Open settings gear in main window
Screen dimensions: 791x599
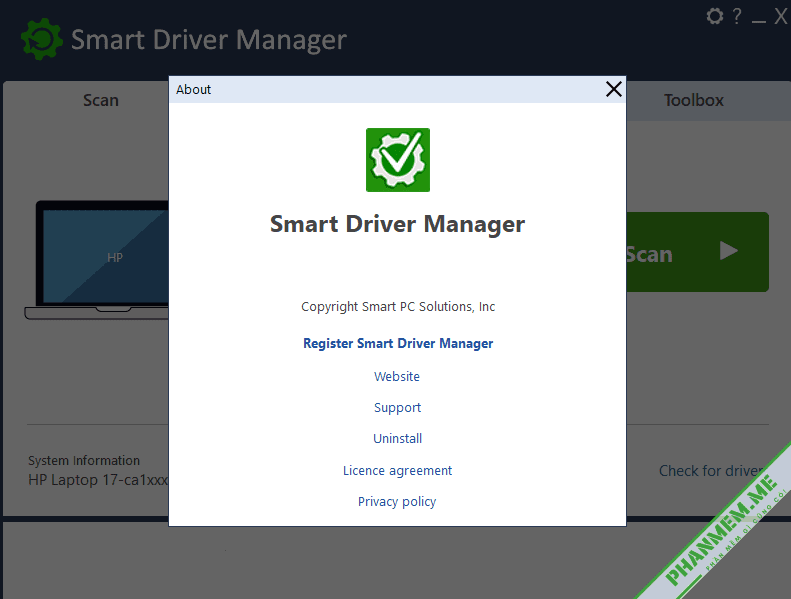pos(714,16)
